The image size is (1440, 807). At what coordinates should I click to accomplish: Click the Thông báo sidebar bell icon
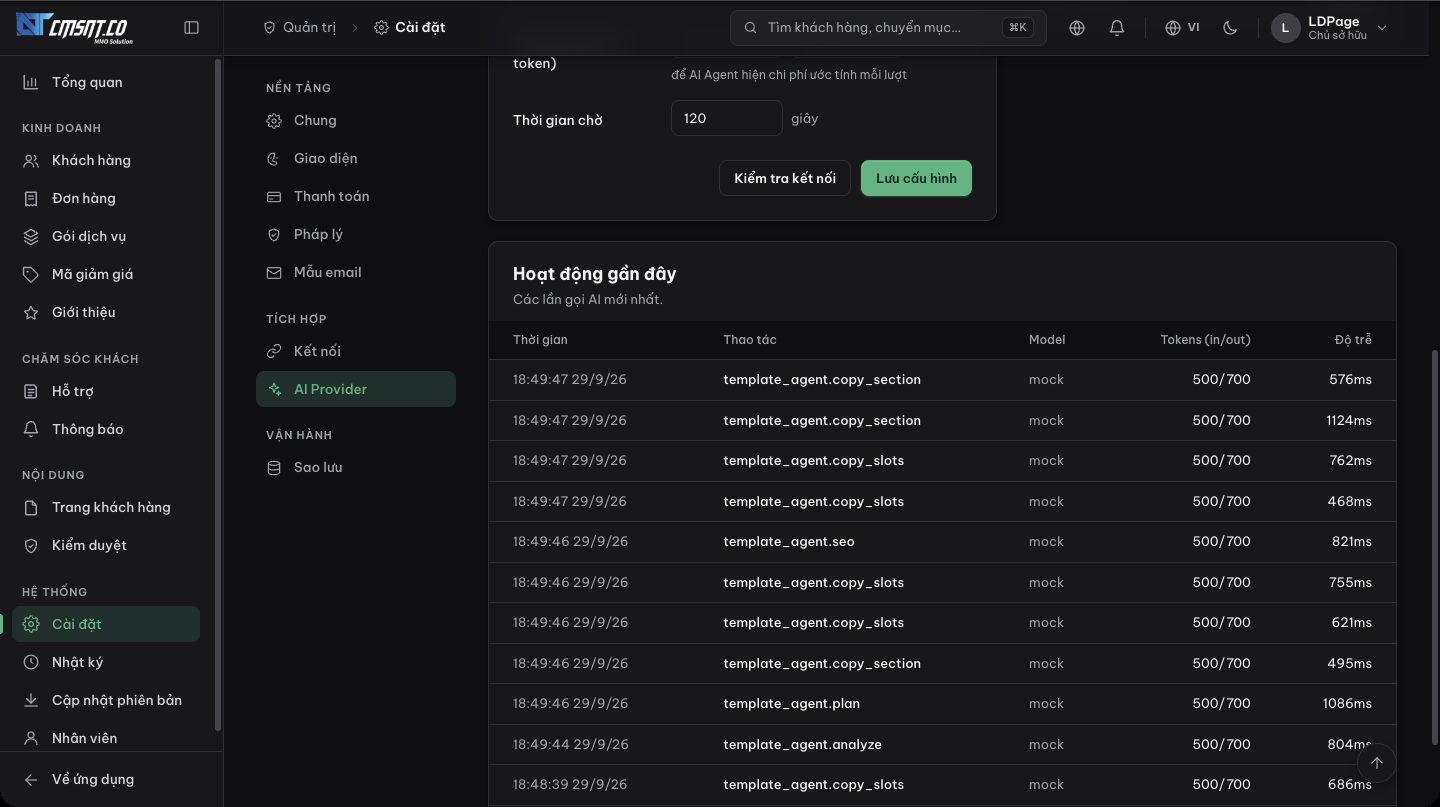click(x=31, y=429)
